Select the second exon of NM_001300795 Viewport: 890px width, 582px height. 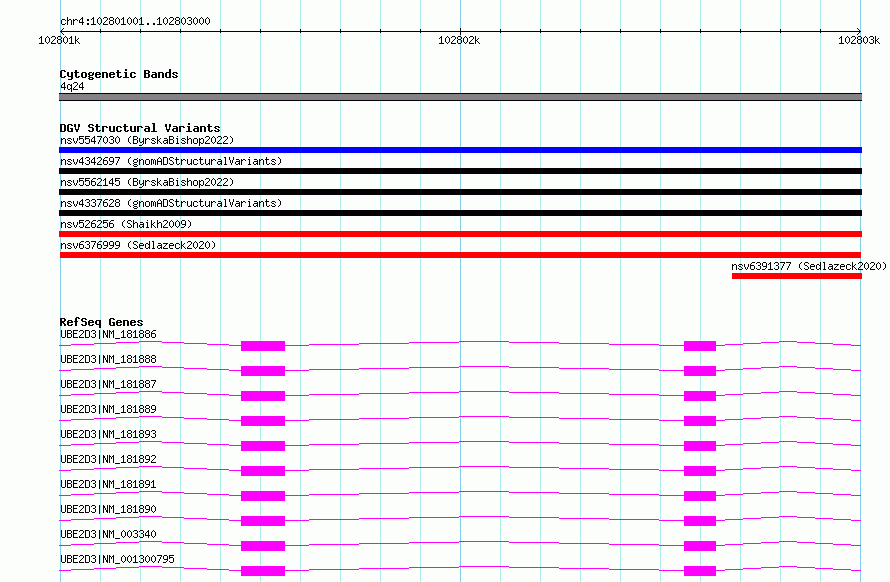pos(700,571)
